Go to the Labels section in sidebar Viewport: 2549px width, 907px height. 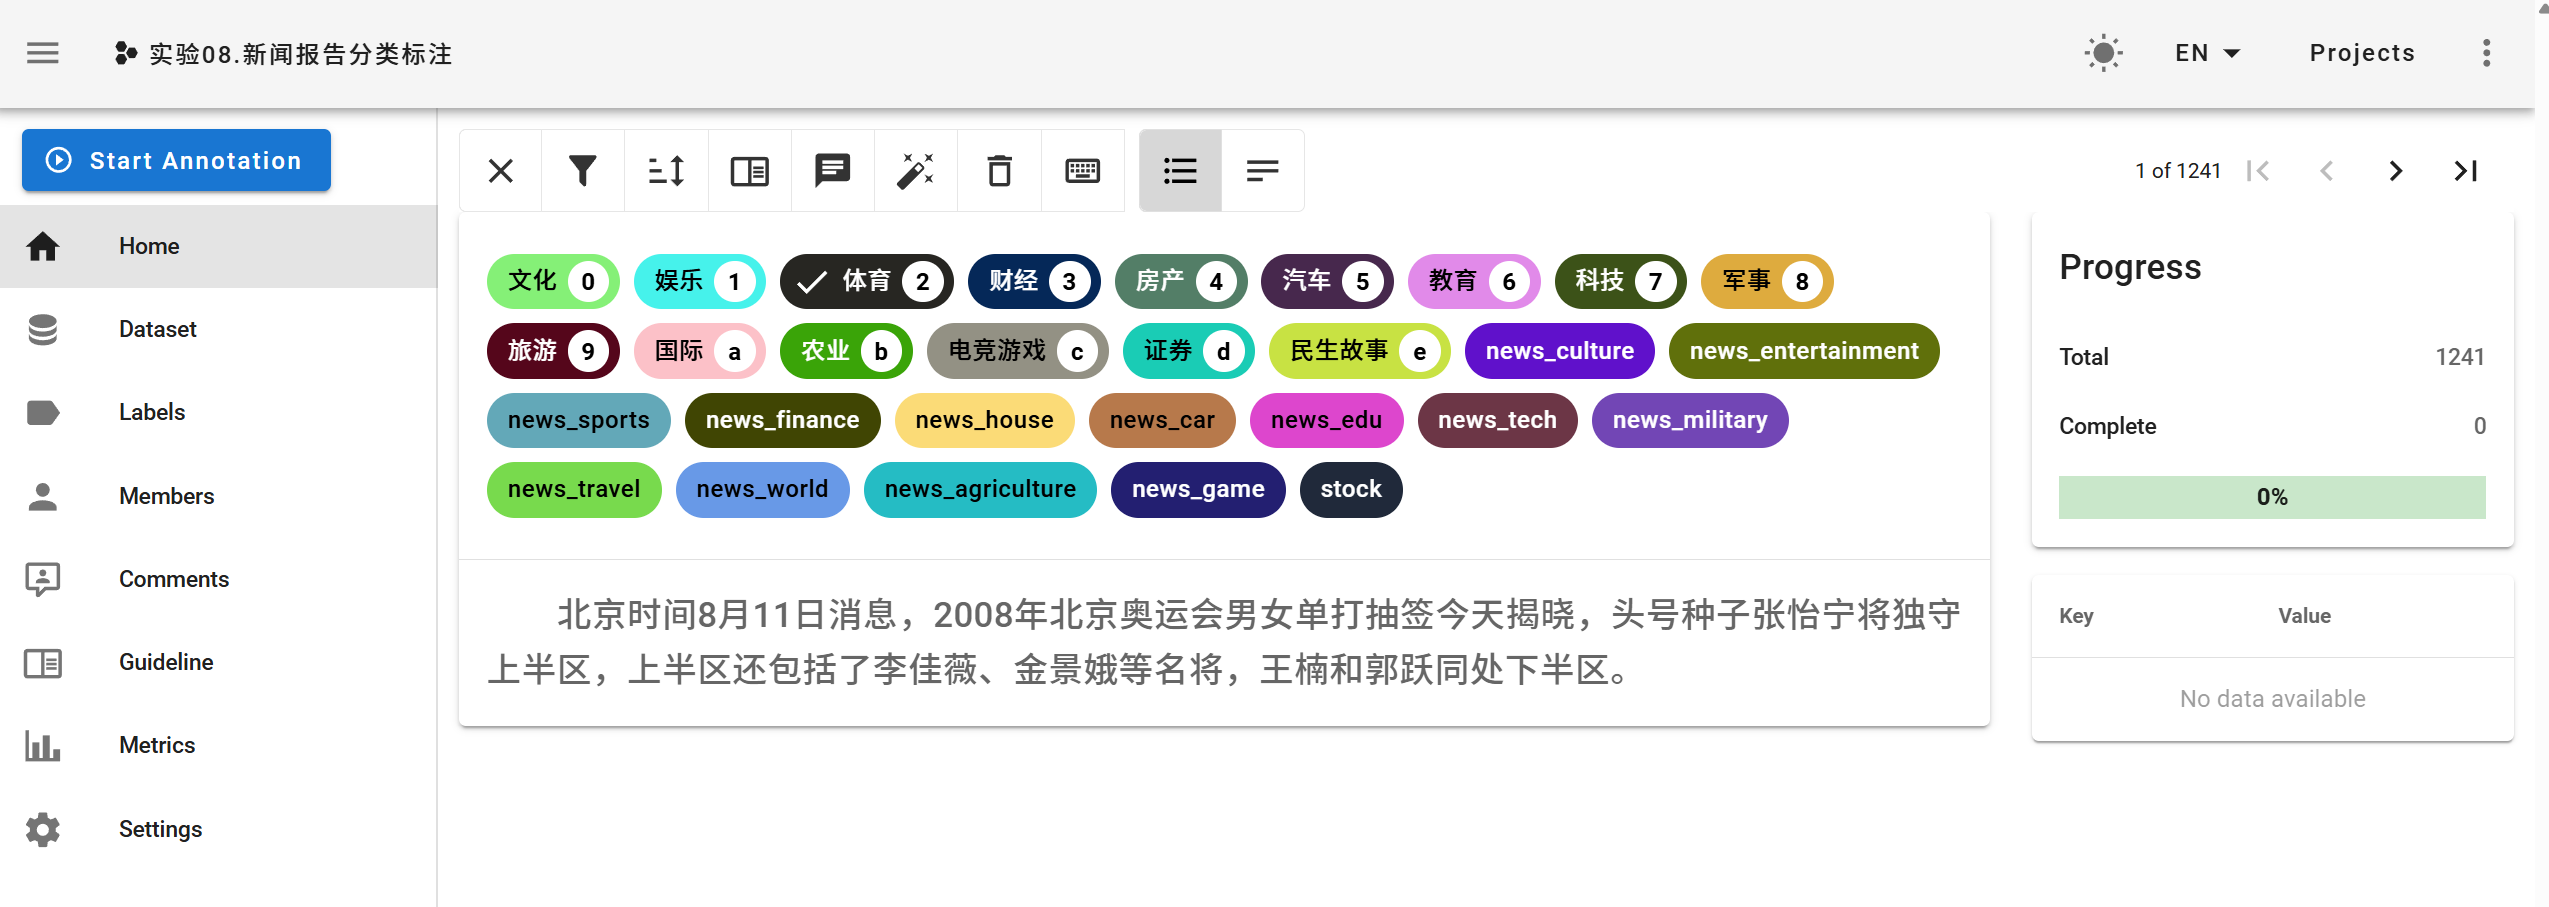[151, 411]
